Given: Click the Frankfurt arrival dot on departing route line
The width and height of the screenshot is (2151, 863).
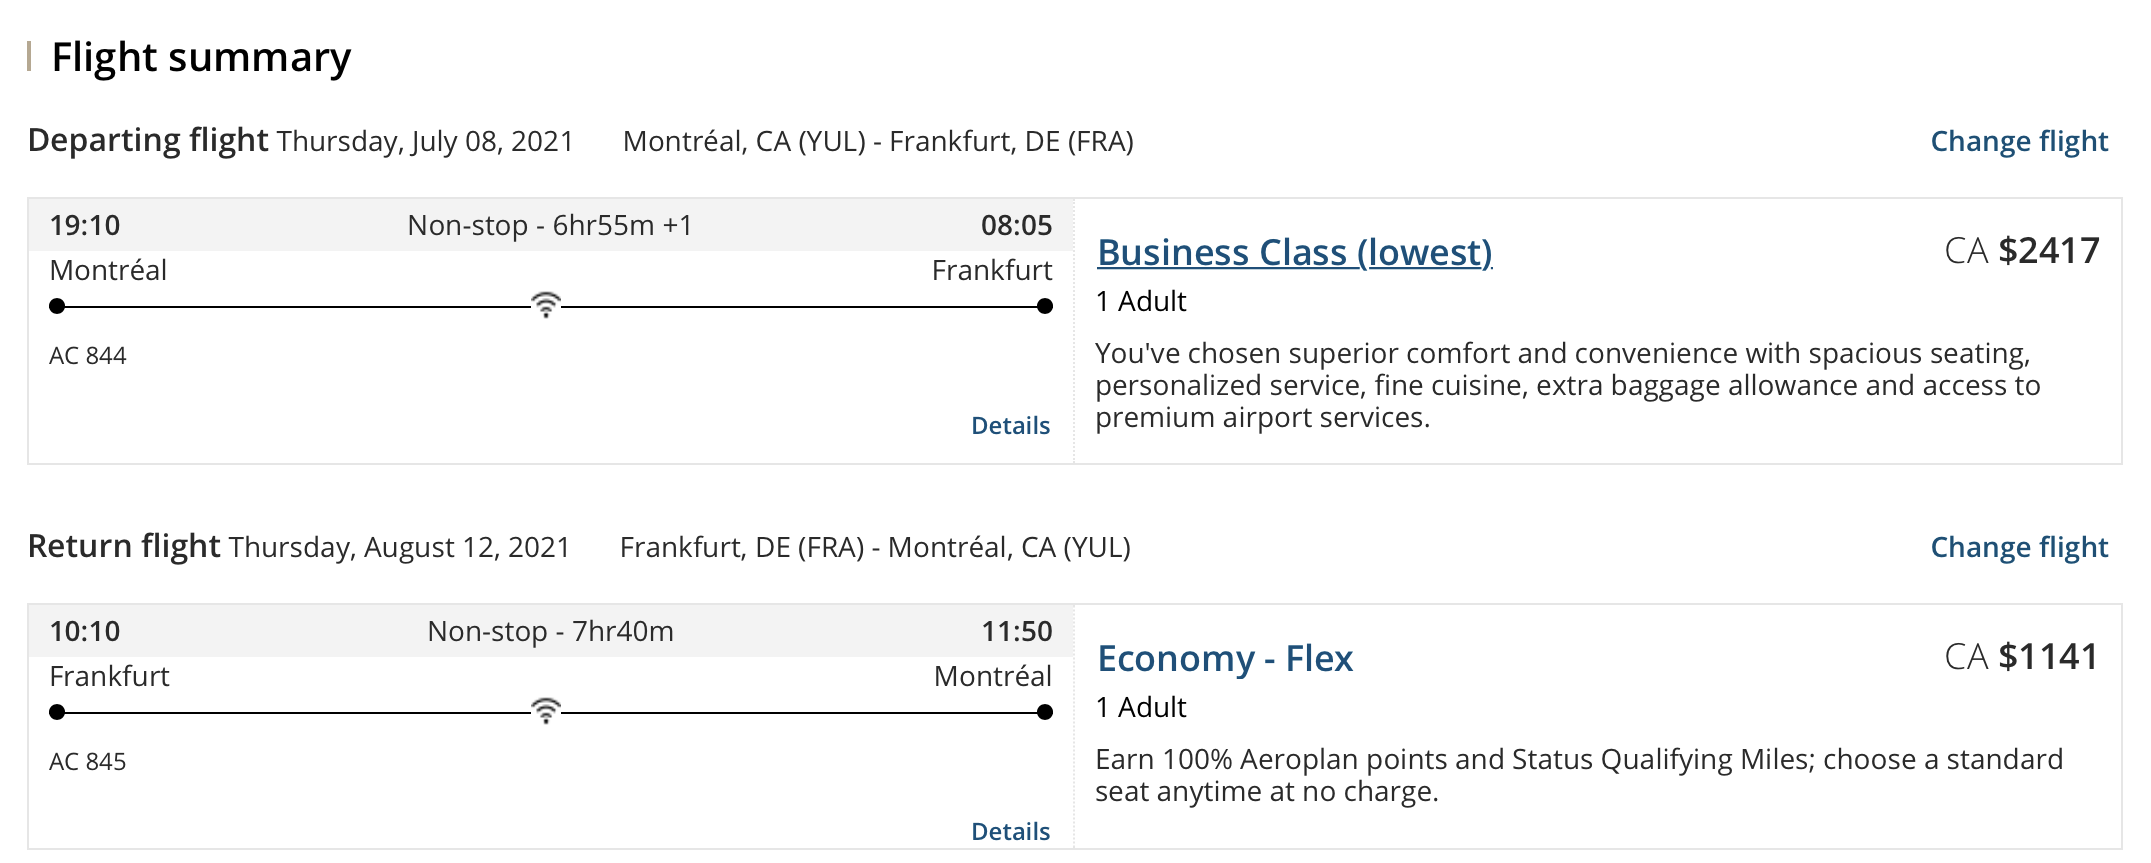Looking at the screenshot, I should (1045, 306).
